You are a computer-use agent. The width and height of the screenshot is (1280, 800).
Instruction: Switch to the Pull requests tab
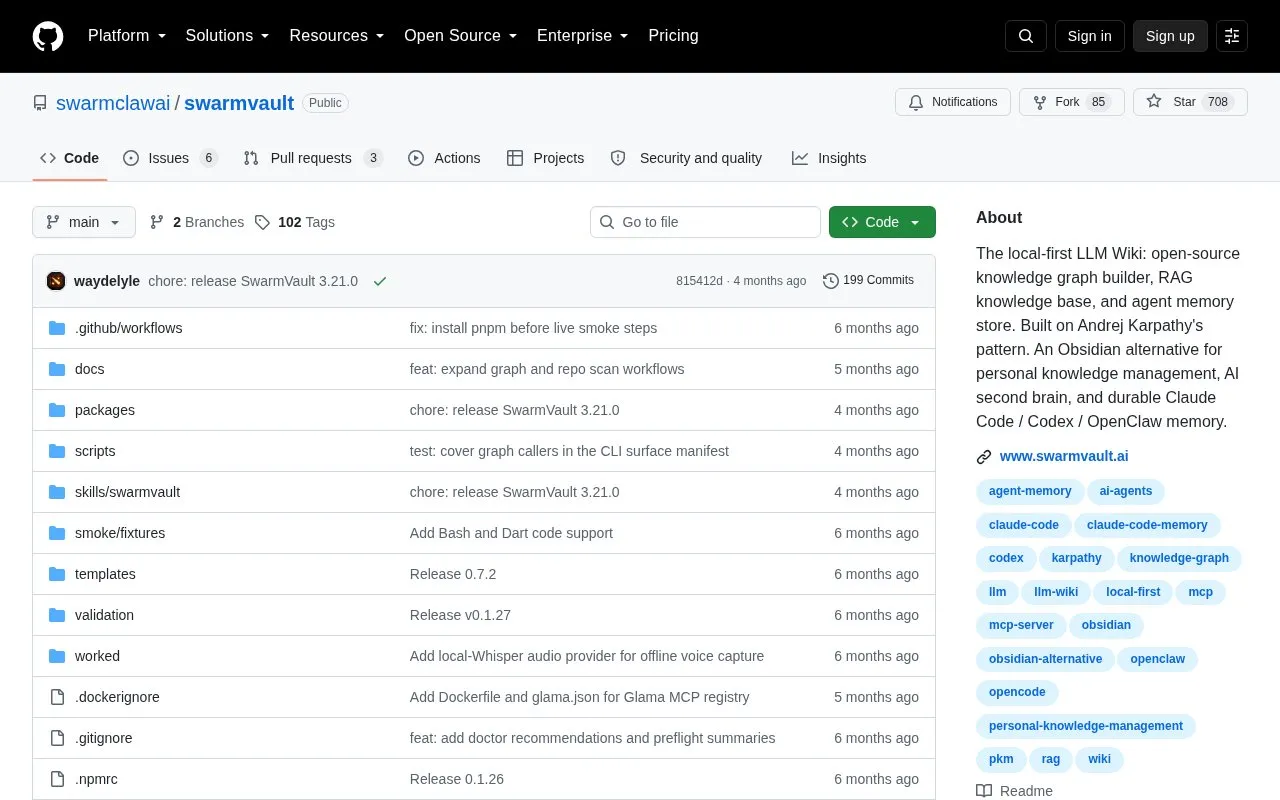tap(313, 158)
